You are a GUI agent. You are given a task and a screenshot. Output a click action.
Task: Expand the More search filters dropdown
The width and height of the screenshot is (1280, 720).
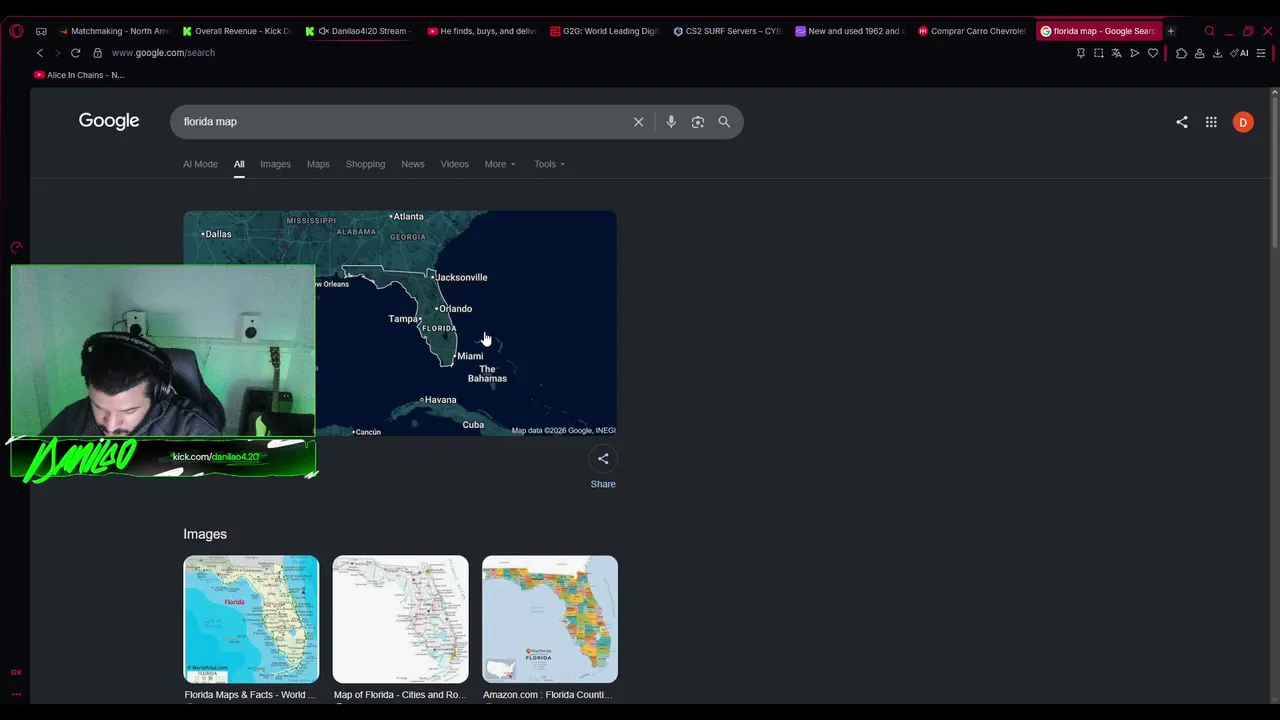(x=500, y=164)
